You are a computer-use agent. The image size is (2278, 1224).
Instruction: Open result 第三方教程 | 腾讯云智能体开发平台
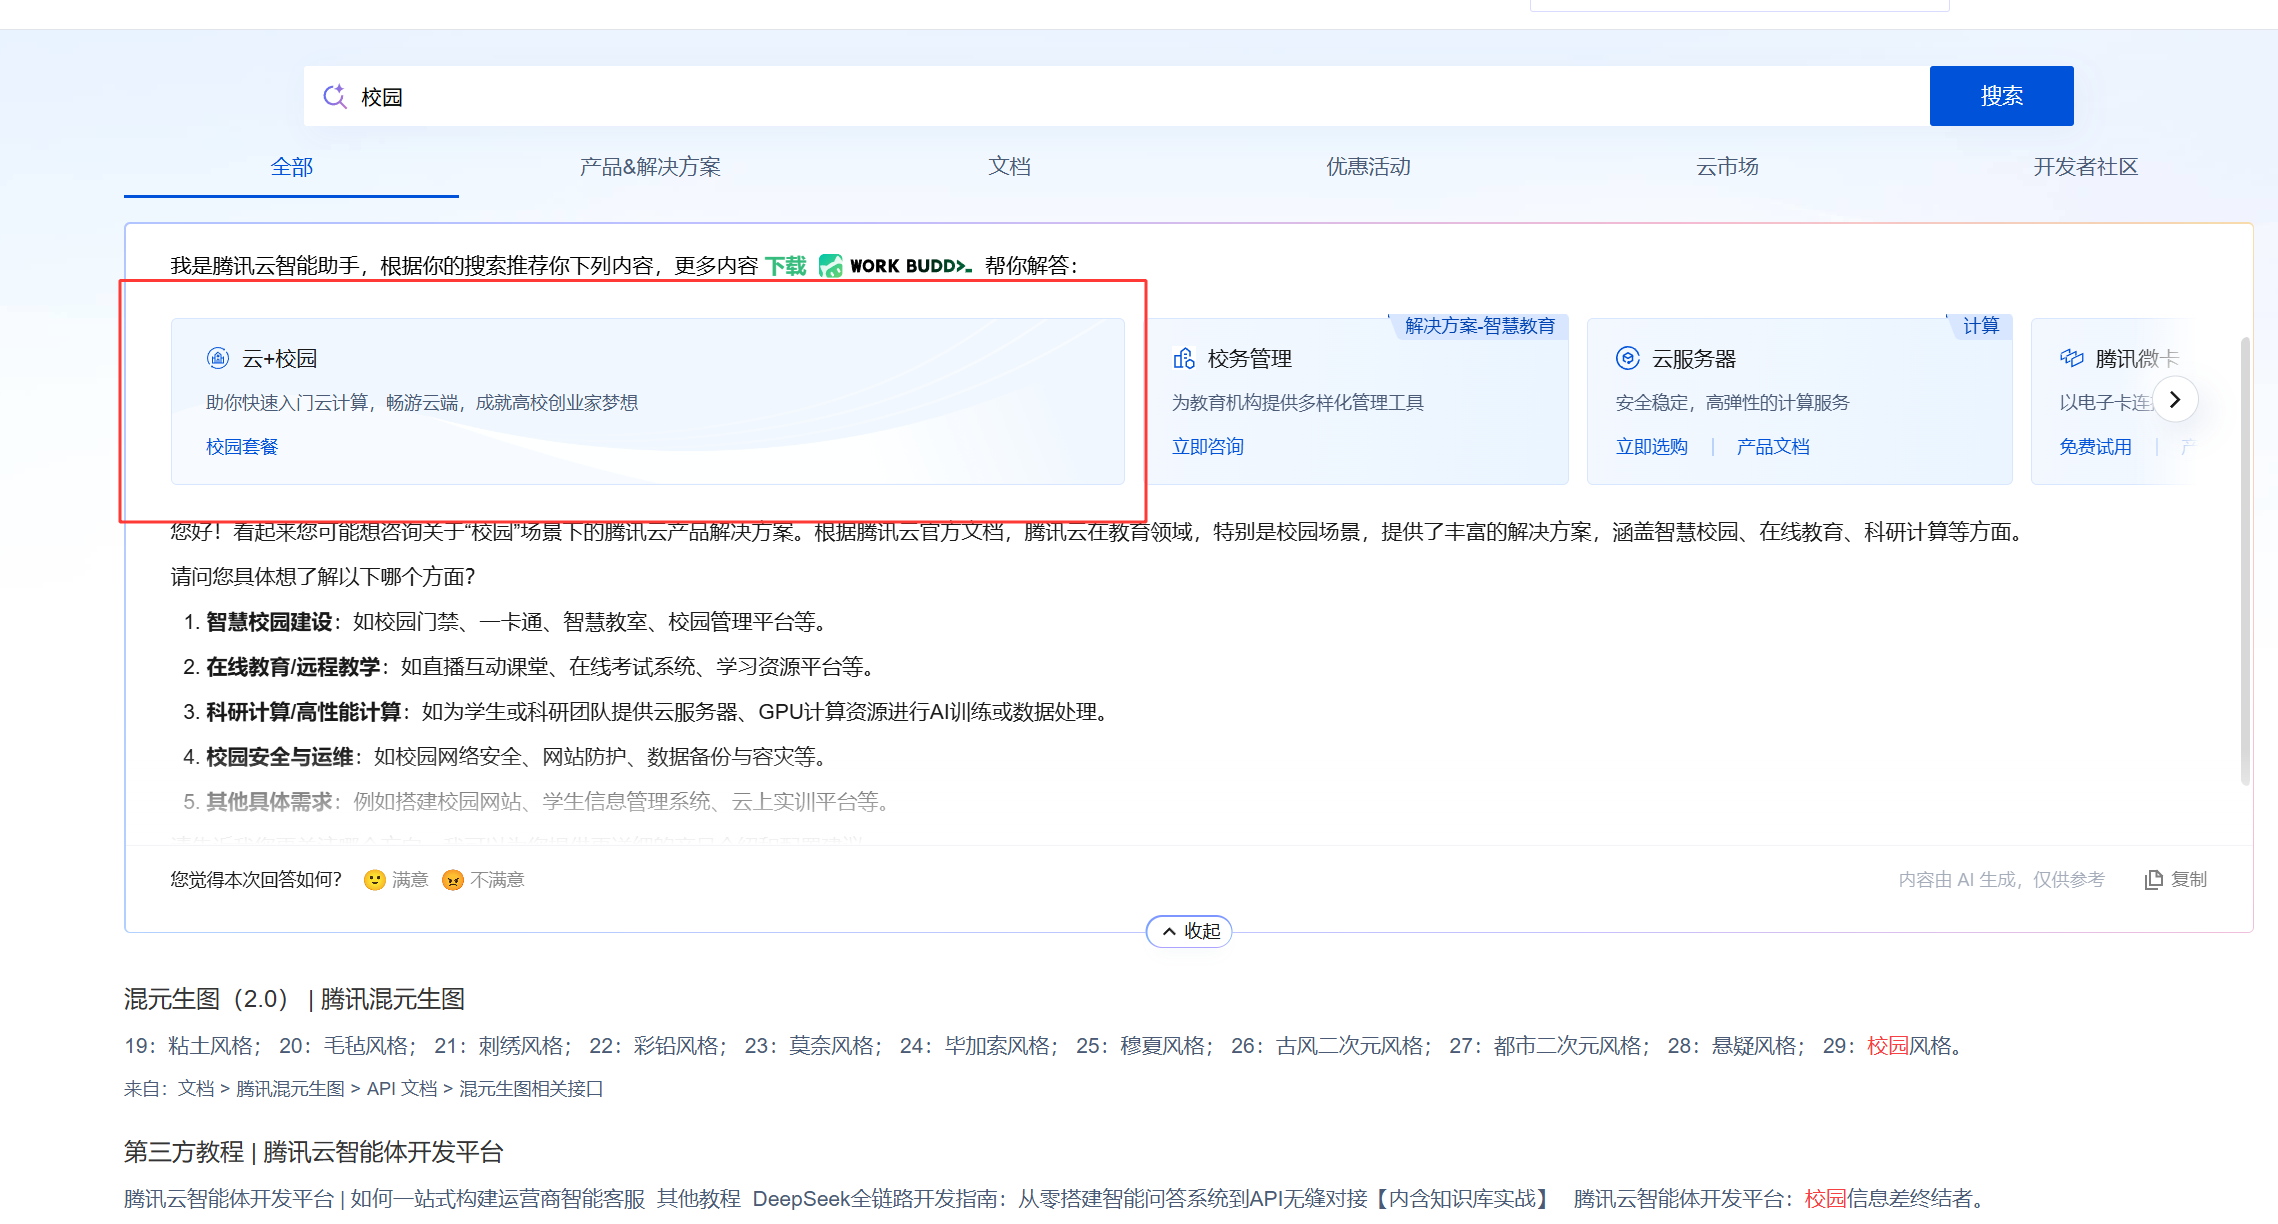pyautogui.click(x=313, y=1152)
